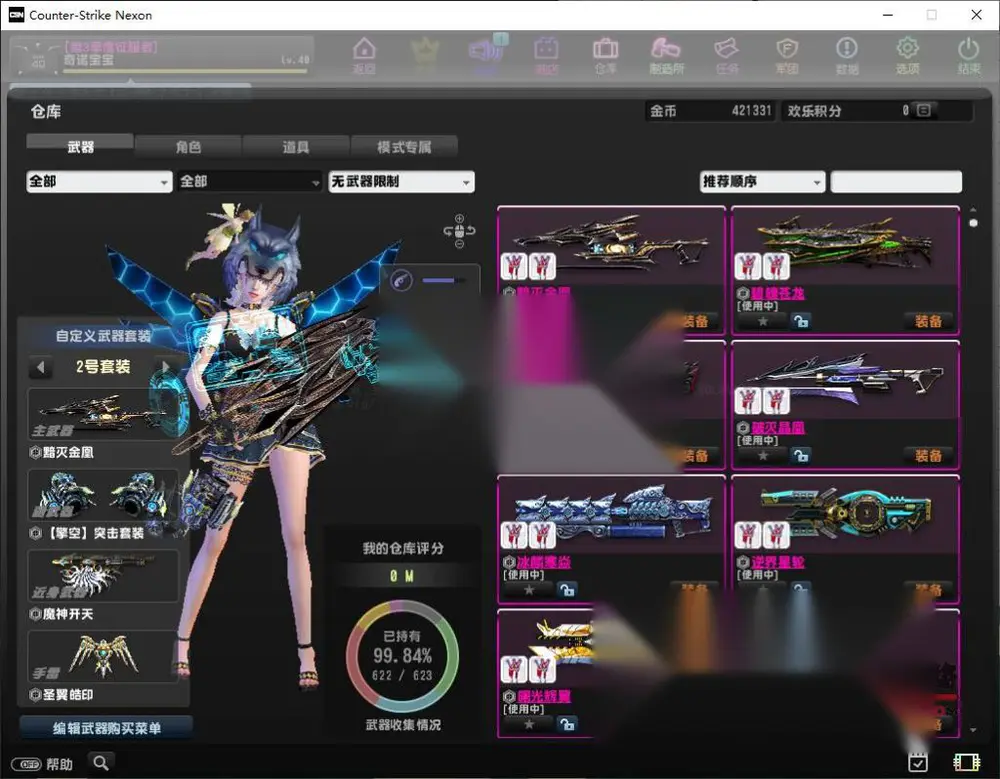
Task: Click 装备 on purple-bladed rifle card
Action: (x=928, y=456)
